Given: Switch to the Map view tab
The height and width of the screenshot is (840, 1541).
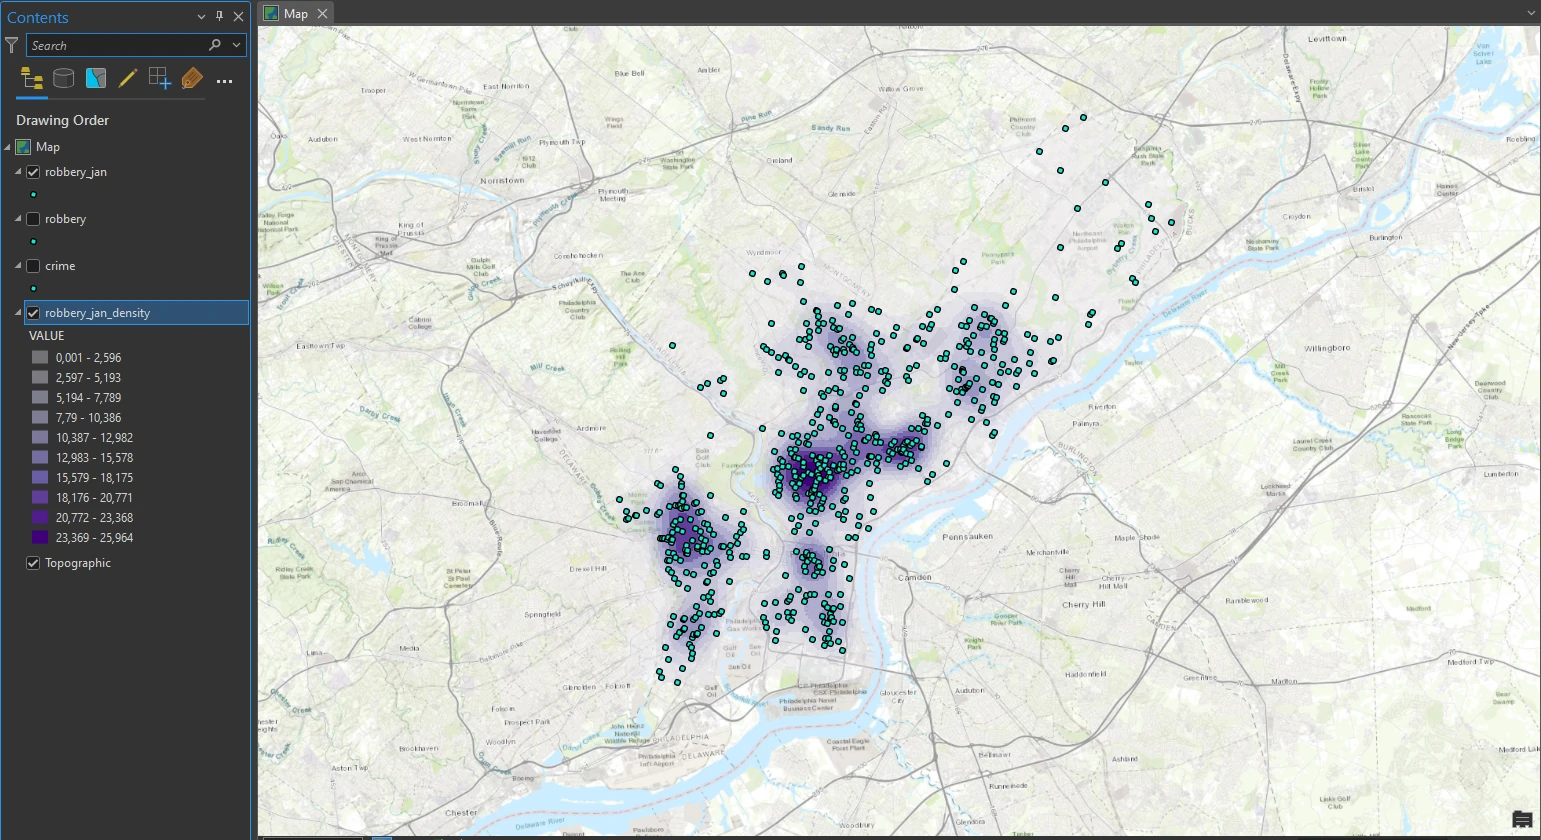Looking at the screenshot, I should (x=296, y=13).
